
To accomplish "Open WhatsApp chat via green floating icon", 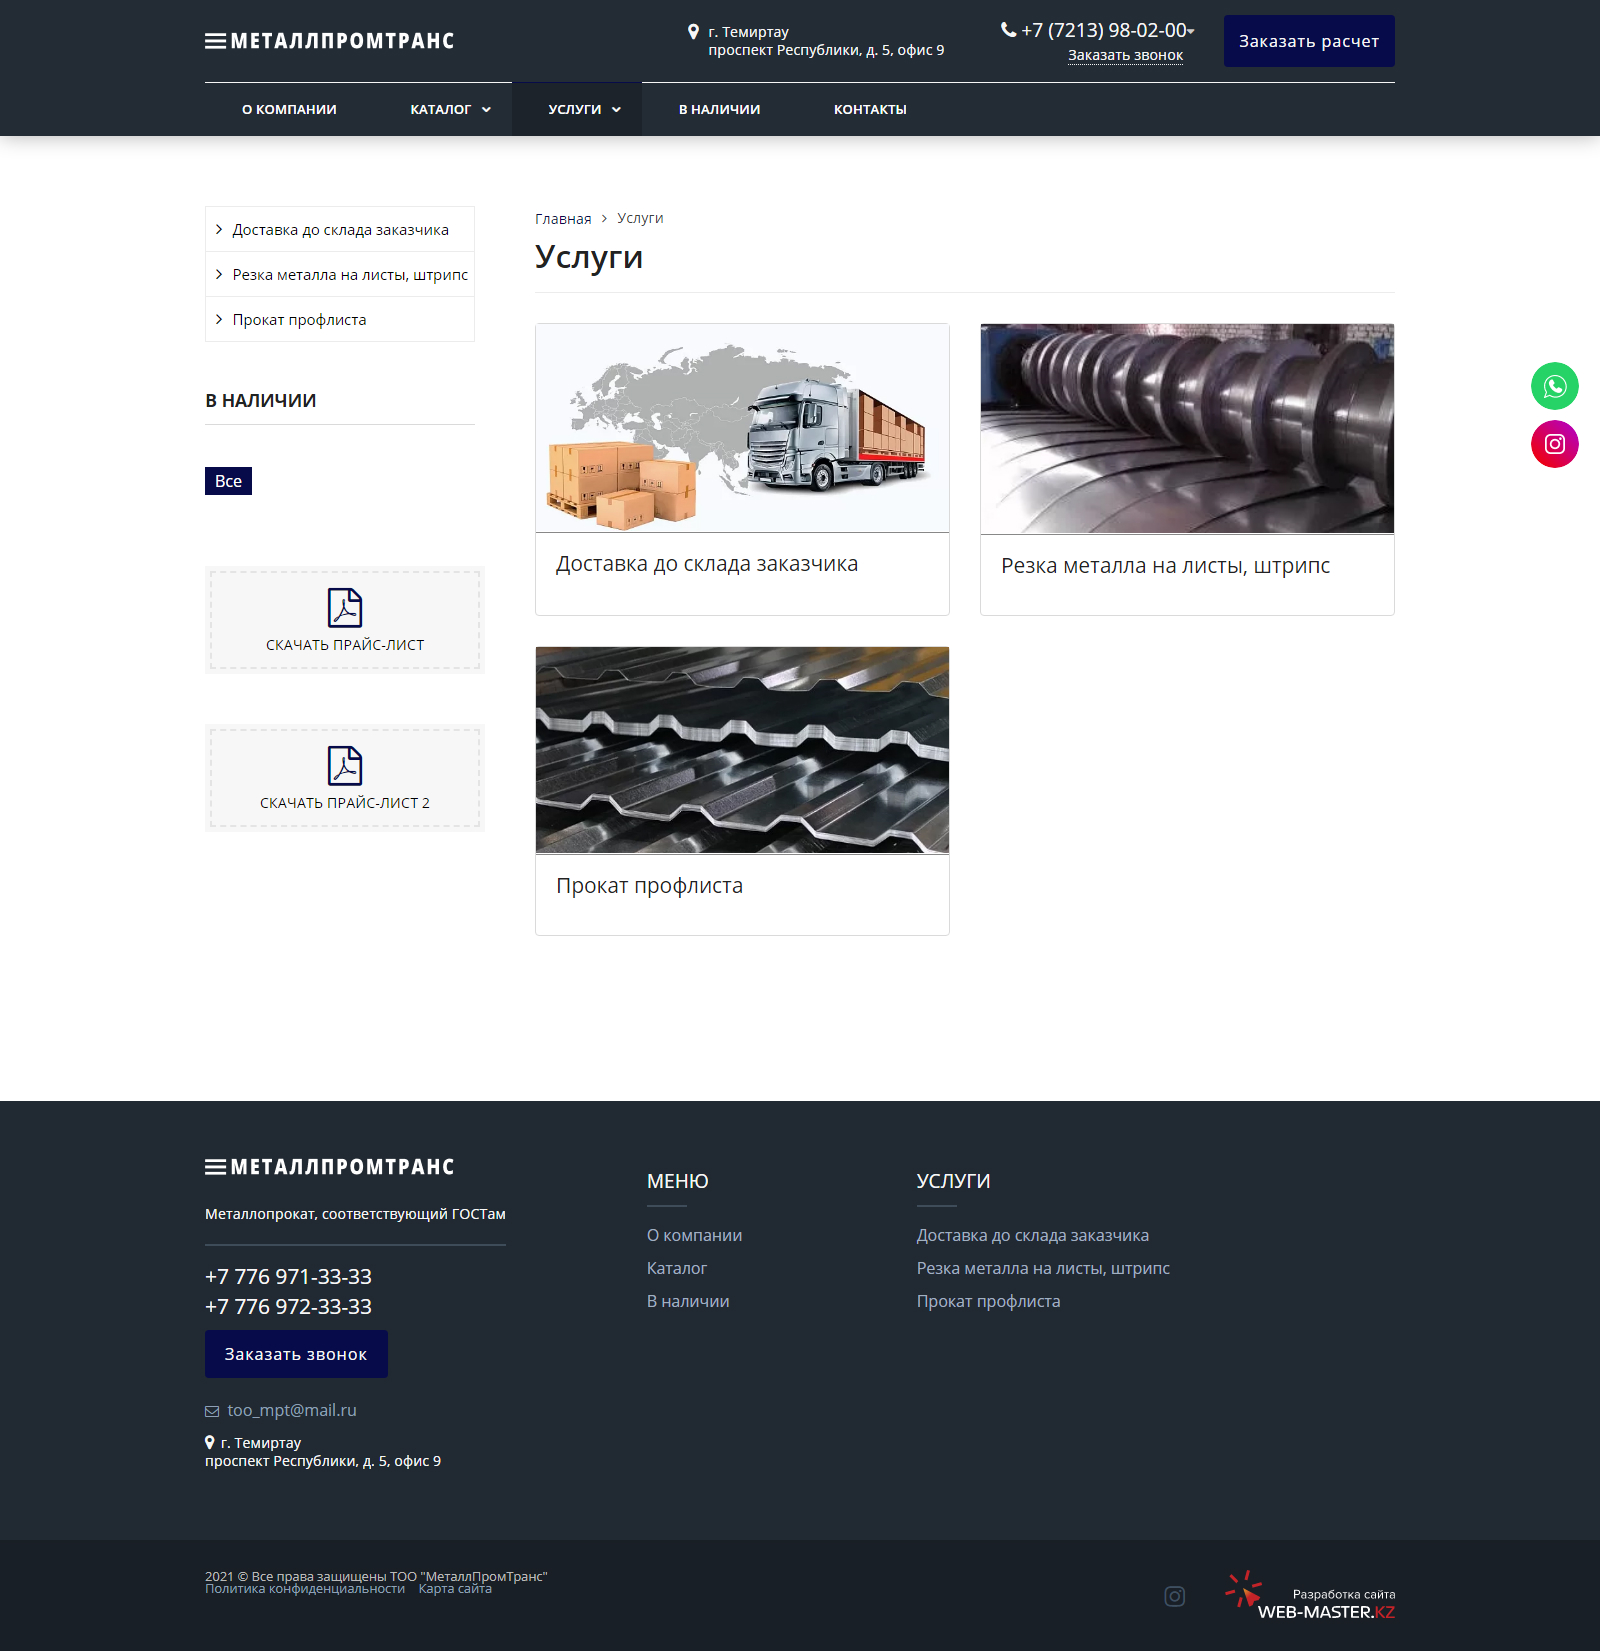I will (x=1555, y=386).
